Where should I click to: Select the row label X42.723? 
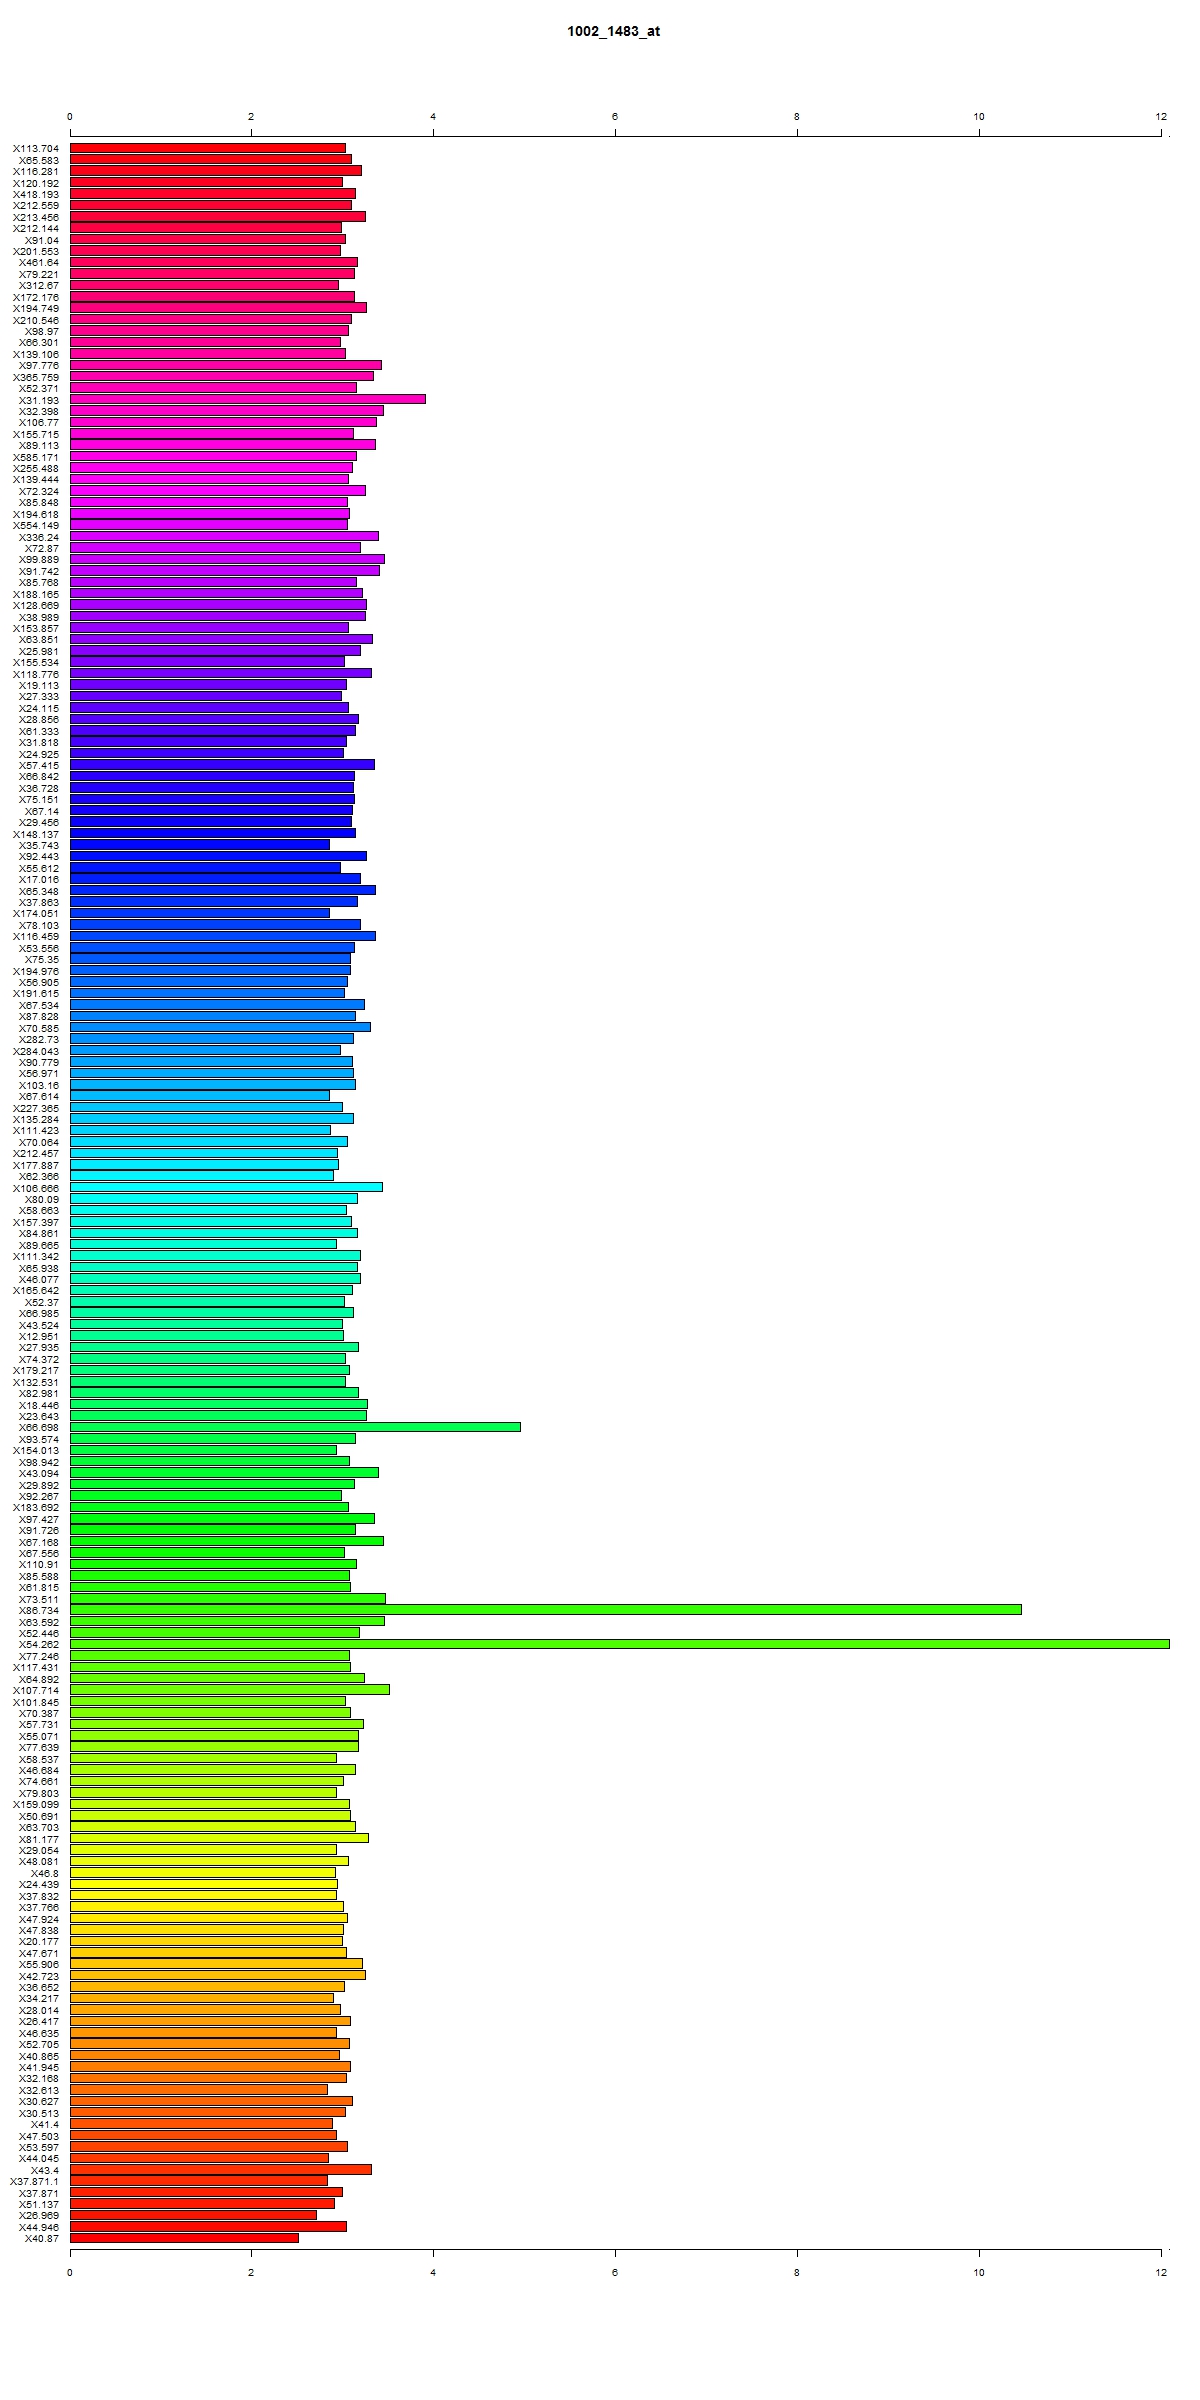[39, 1976]
